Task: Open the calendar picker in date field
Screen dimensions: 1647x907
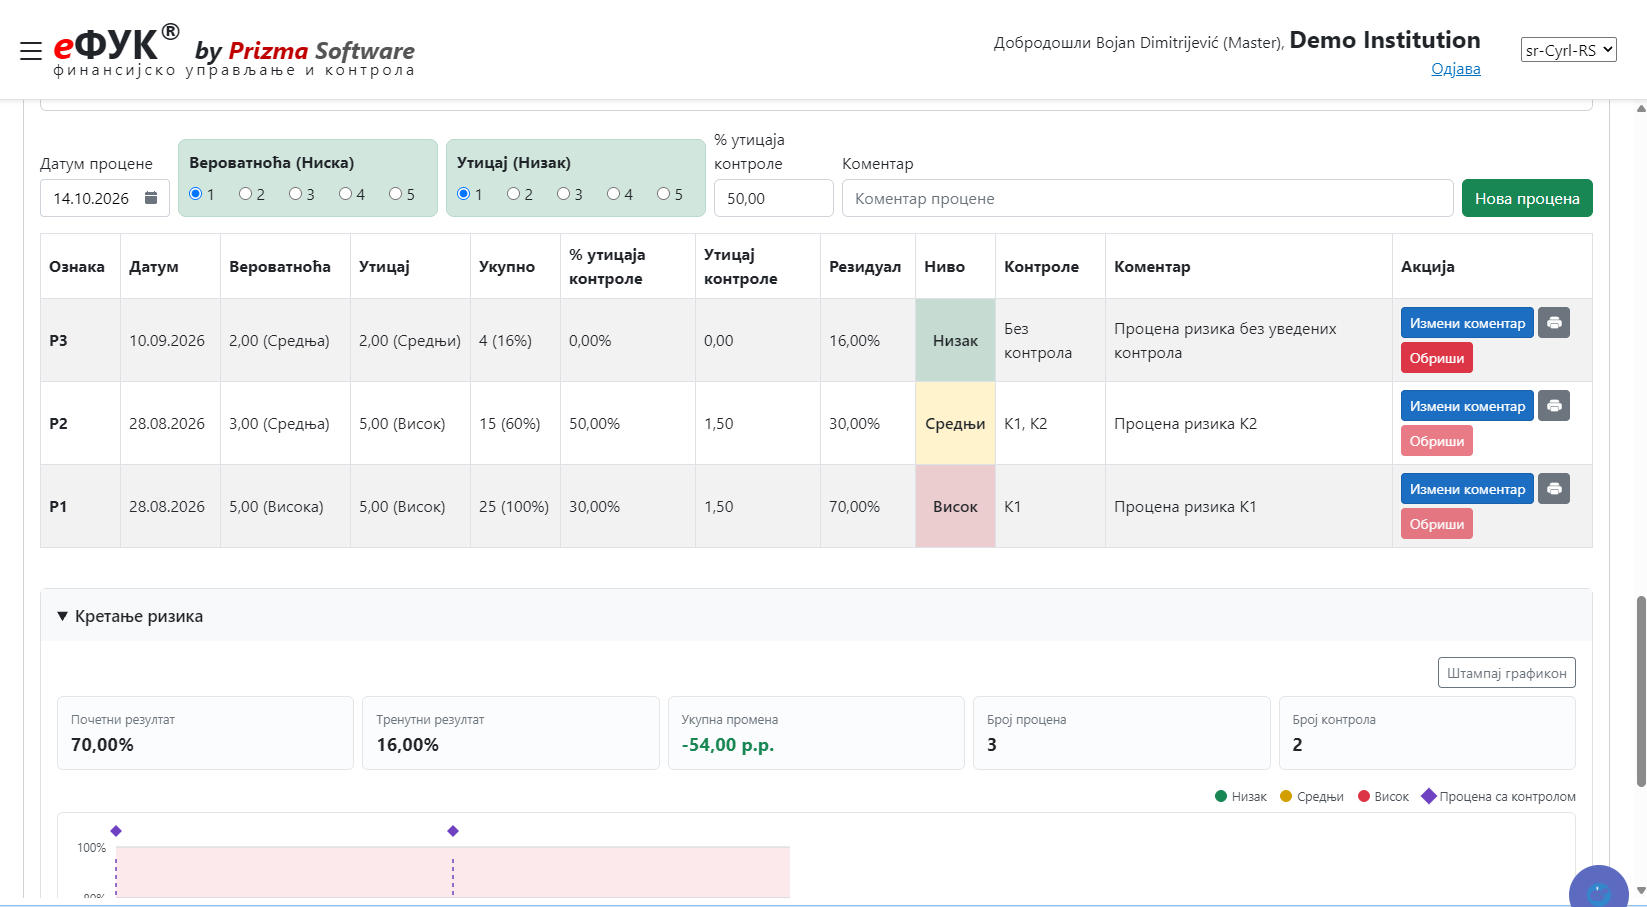Action: pos(151,198)
